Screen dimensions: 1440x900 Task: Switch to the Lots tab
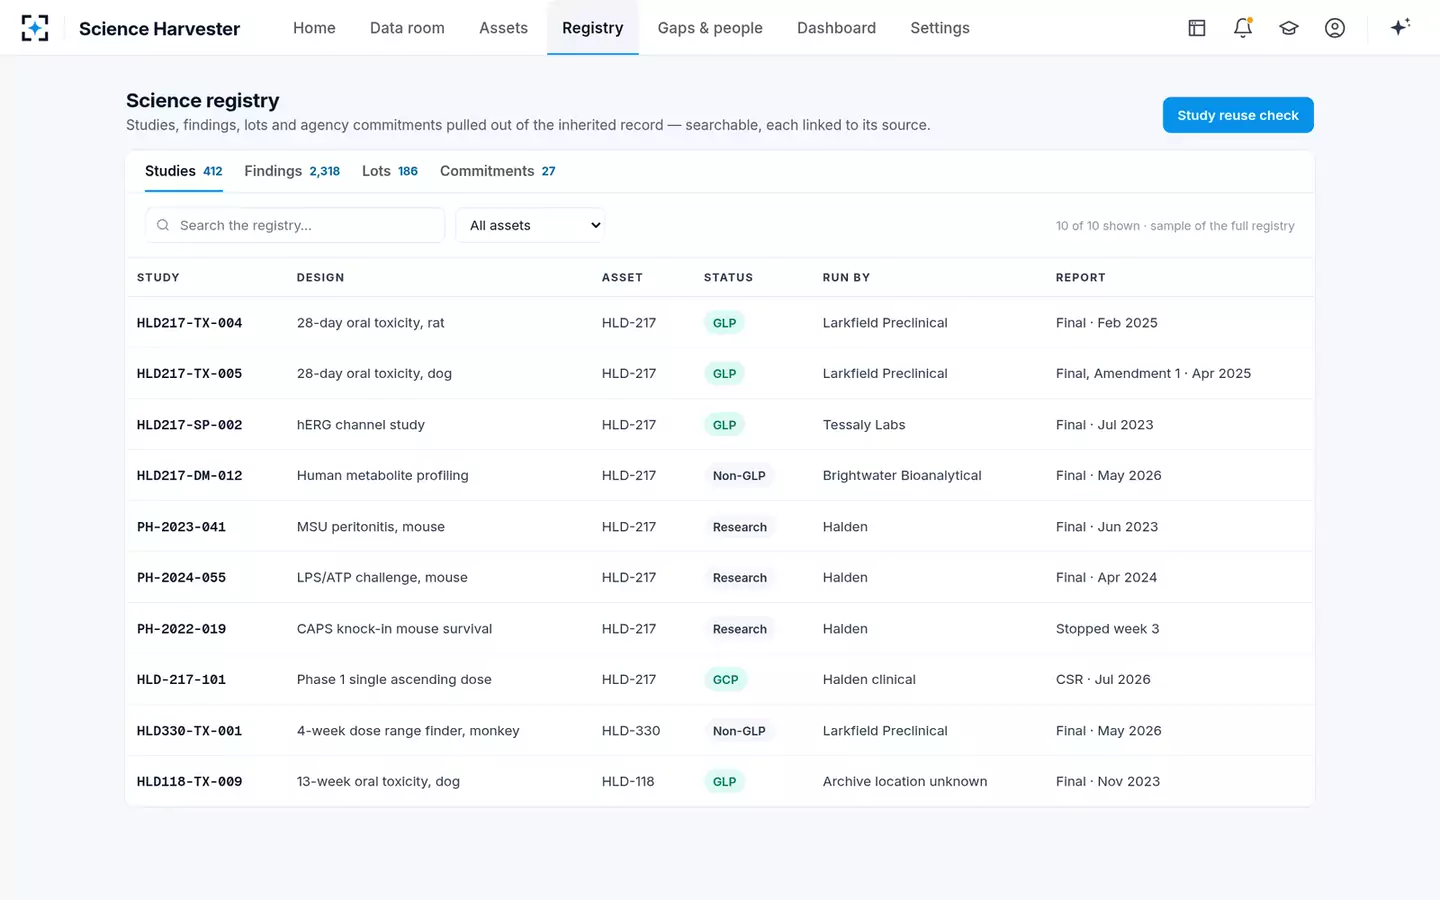pyautogui.click(x=390, y=171)
